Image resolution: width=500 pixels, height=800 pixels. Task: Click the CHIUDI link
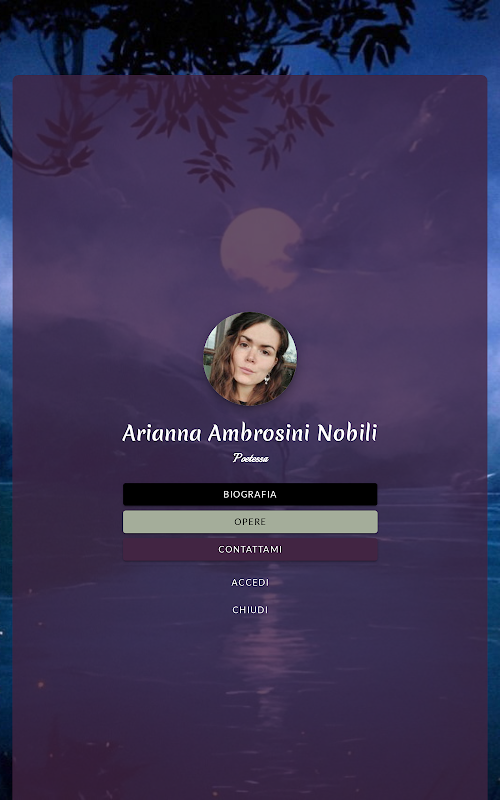click(x=250, y=610)
